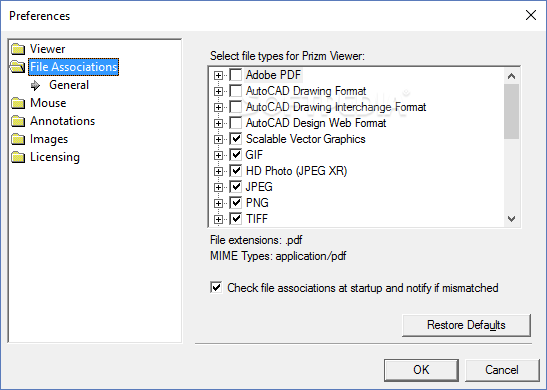
Task: Click the Licensing folder icon
Action: coord(18,157)
